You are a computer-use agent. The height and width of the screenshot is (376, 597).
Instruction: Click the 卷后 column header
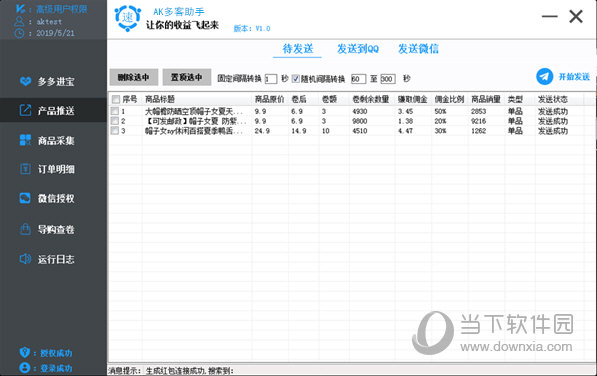(x=299, y=99)
